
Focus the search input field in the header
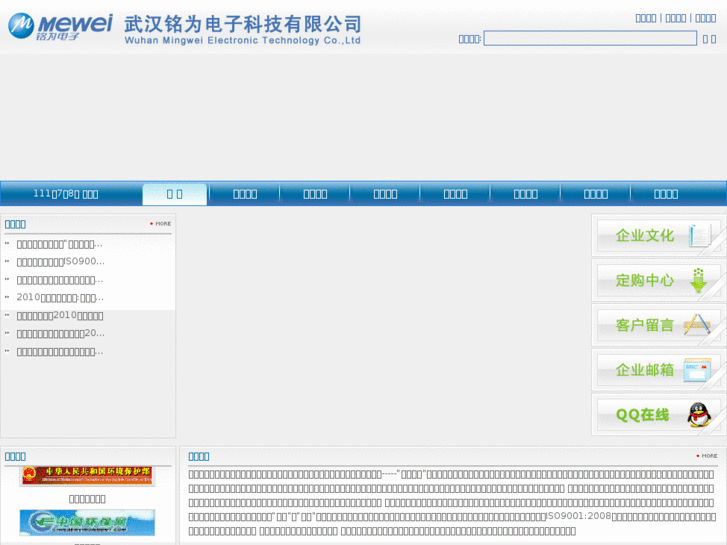coord(590,38)
